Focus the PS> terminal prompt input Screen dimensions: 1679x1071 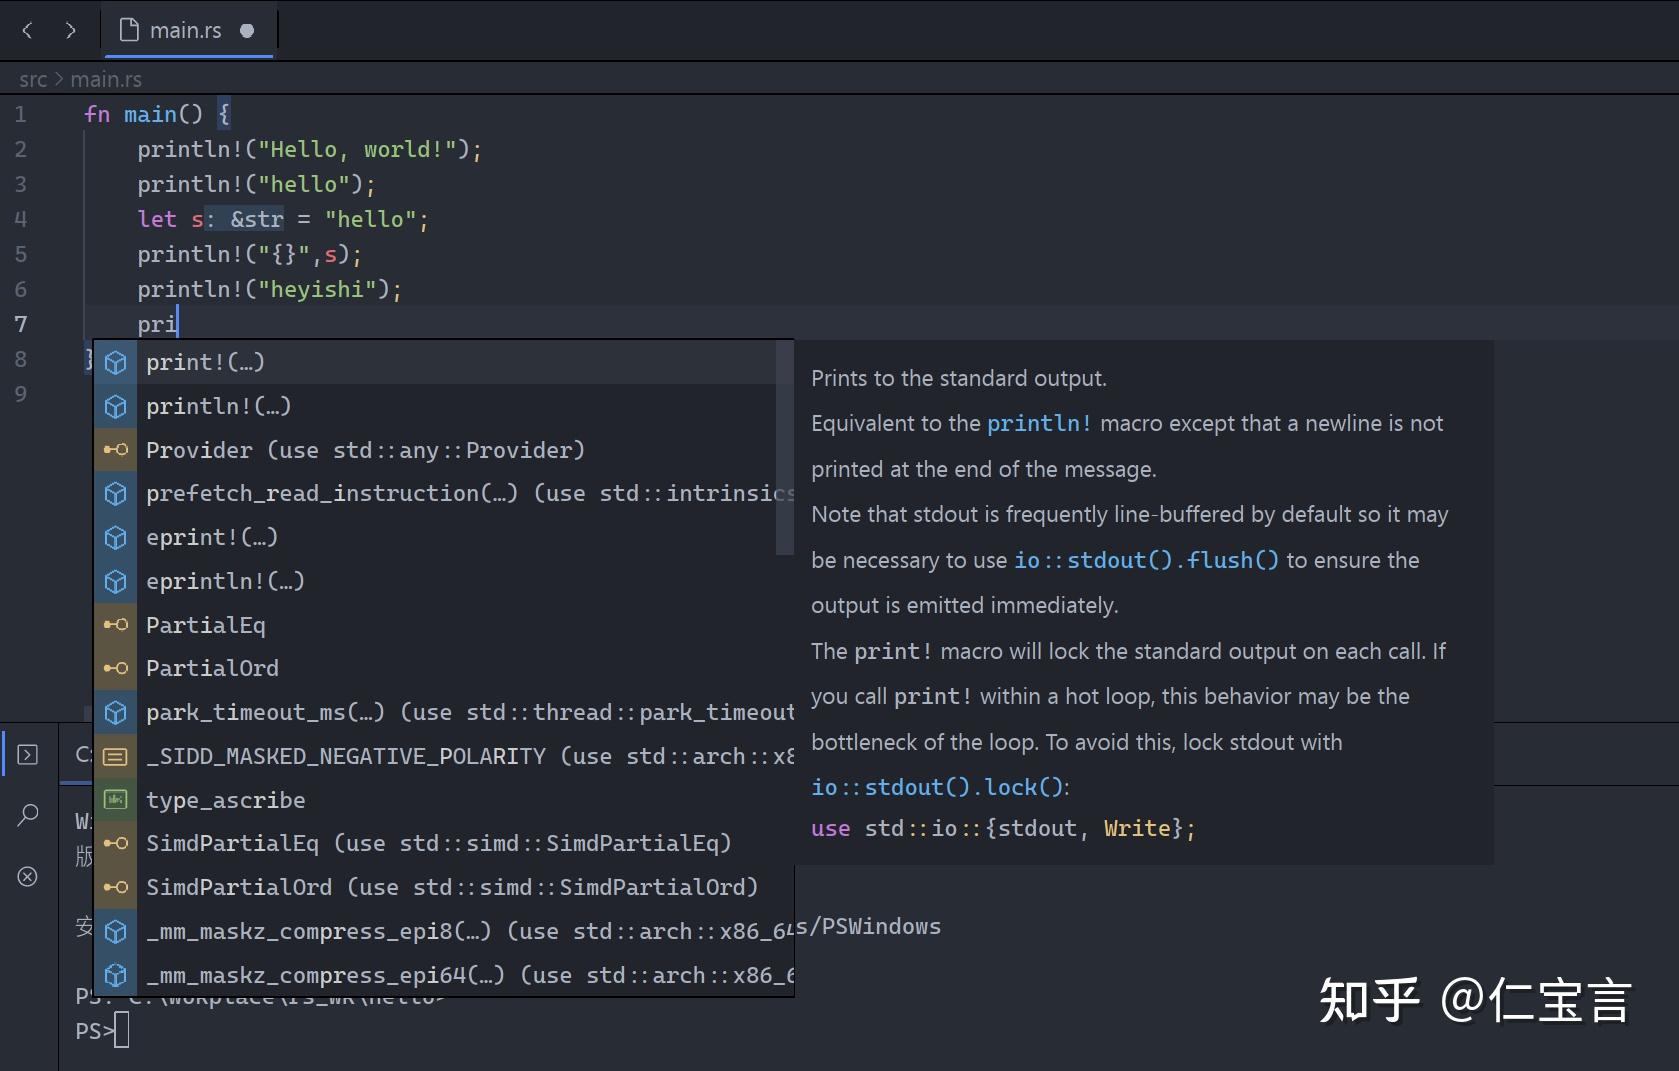122,1030
